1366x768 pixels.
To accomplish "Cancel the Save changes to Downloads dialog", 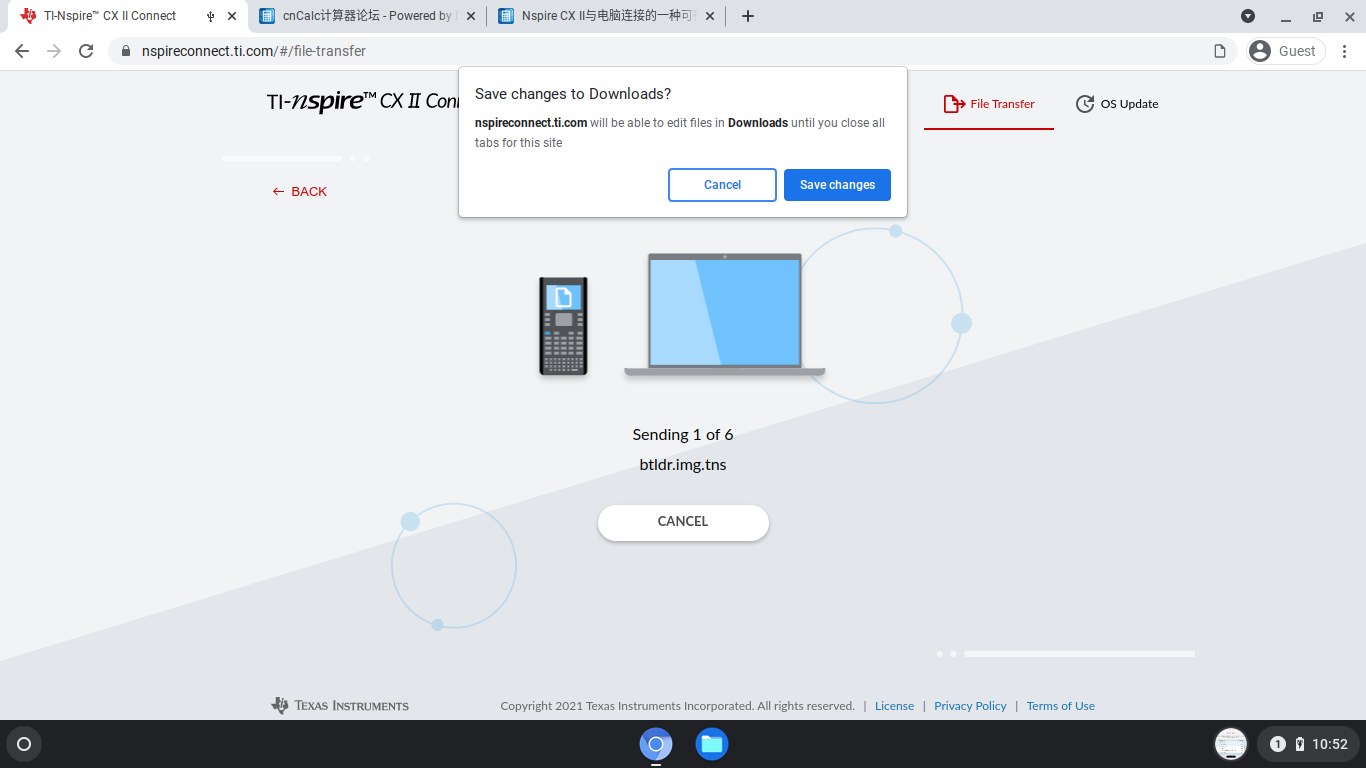I will click(x=722, y=185).
